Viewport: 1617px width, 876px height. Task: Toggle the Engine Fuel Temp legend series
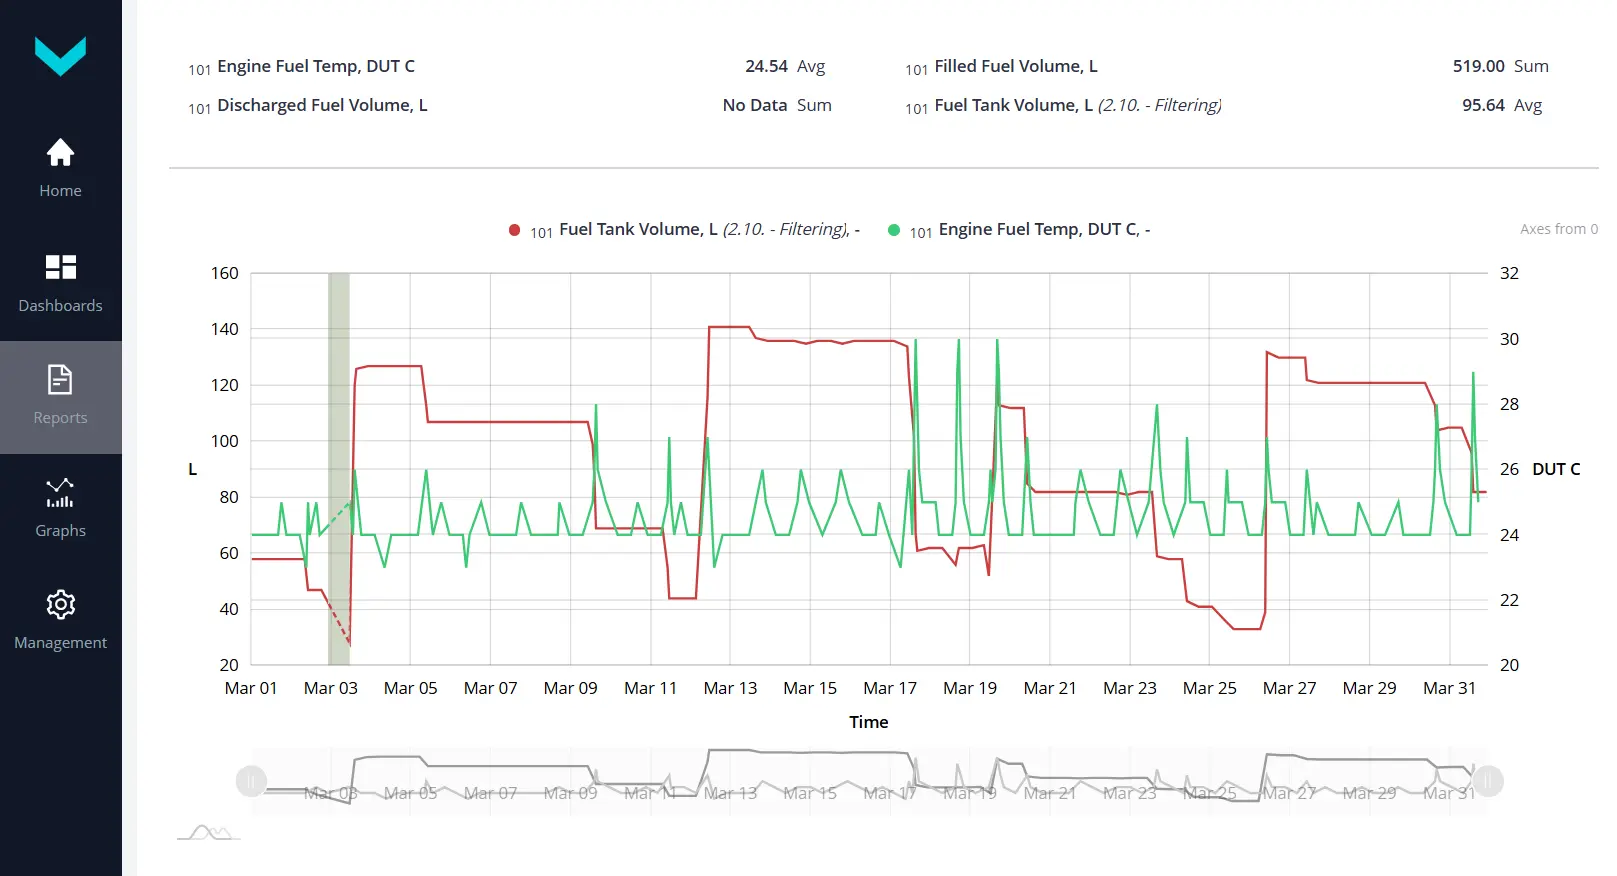point(1019,230)
